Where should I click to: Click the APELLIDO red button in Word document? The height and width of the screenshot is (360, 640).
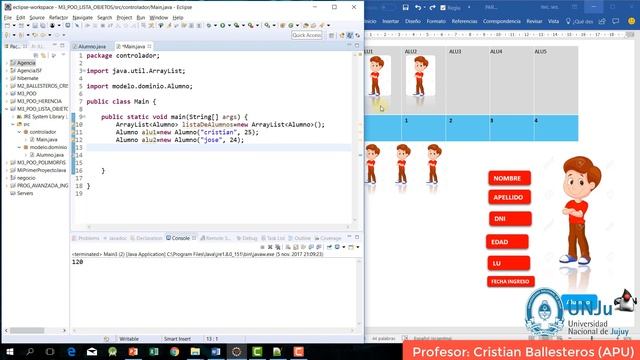509,197
